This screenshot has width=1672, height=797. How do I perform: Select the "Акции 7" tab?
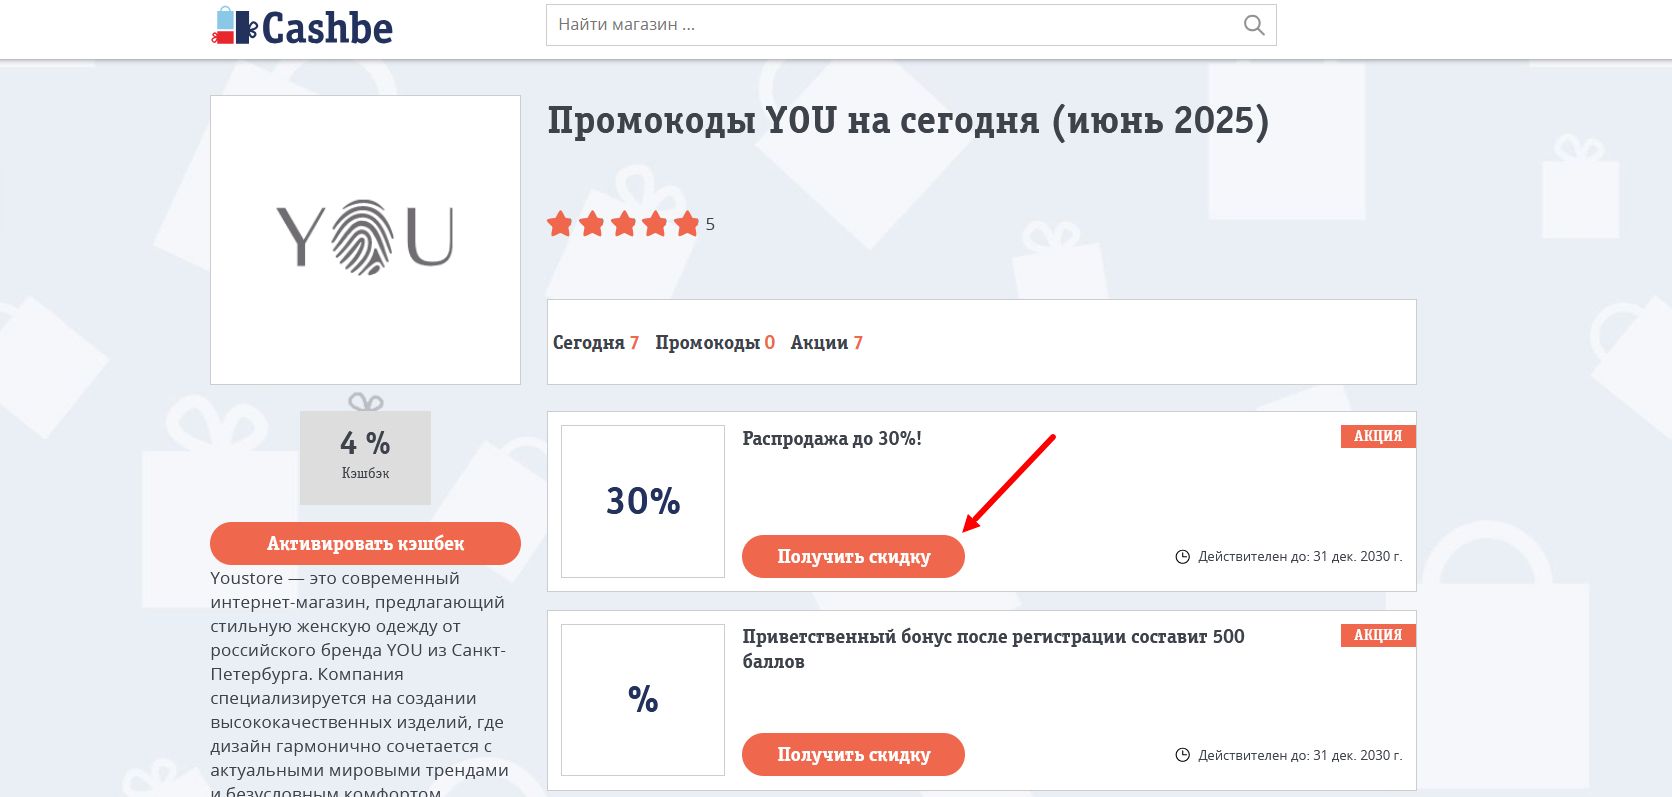click(826, 342)
